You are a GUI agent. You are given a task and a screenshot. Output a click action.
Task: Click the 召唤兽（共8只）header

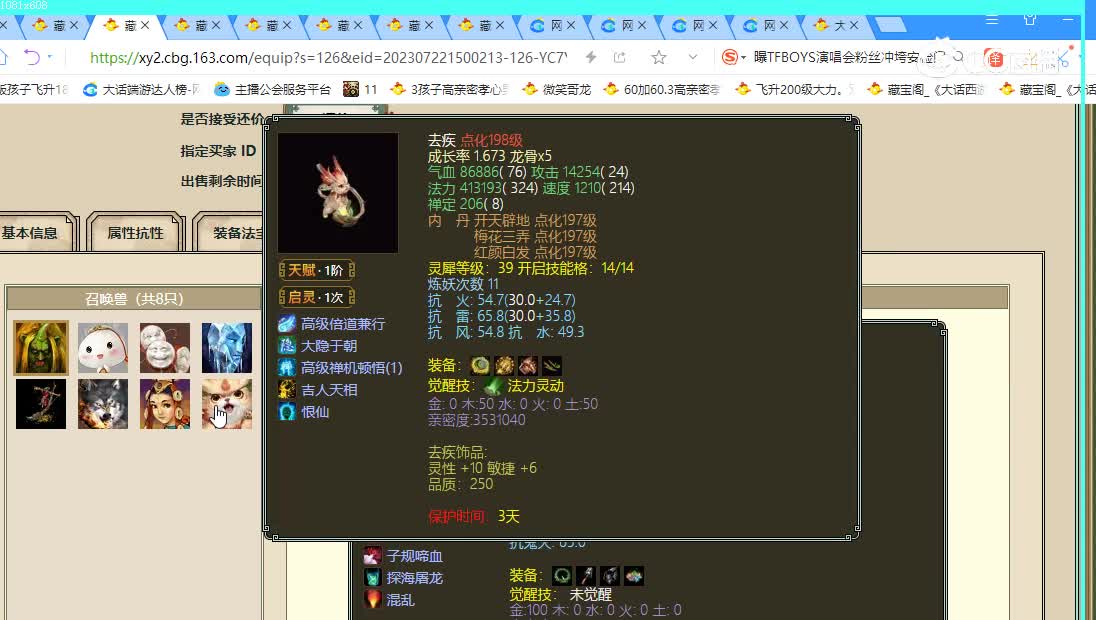[134, 299]
